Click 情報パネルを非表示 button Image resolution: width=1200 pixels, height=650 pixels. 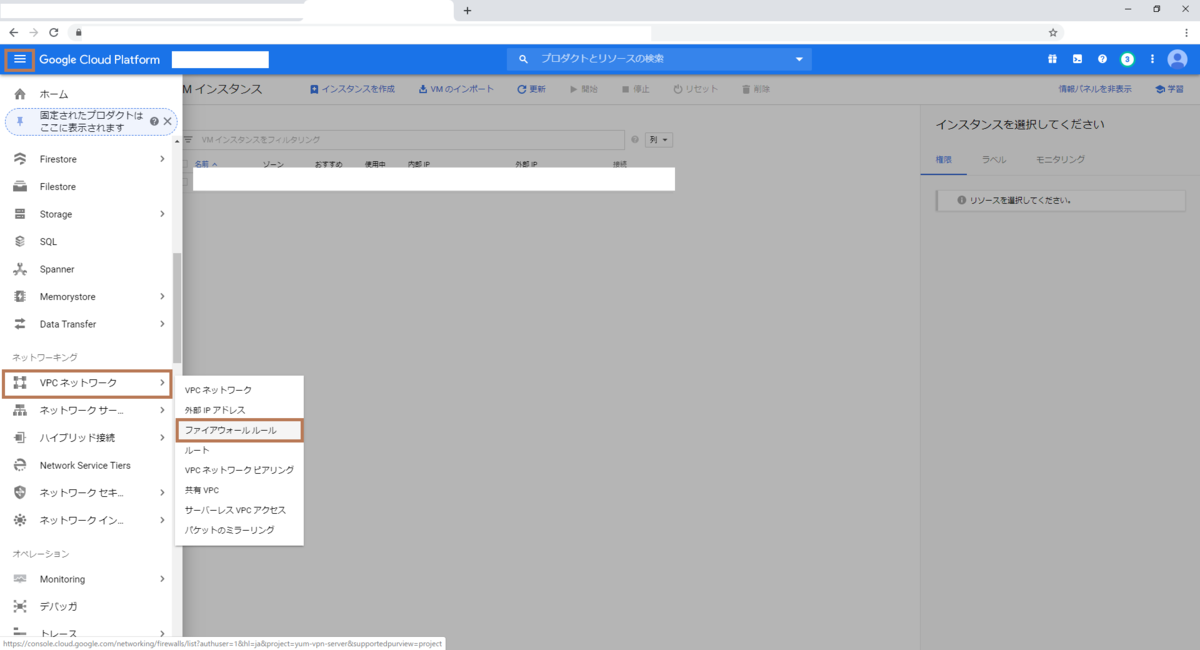pos(1095,89)
